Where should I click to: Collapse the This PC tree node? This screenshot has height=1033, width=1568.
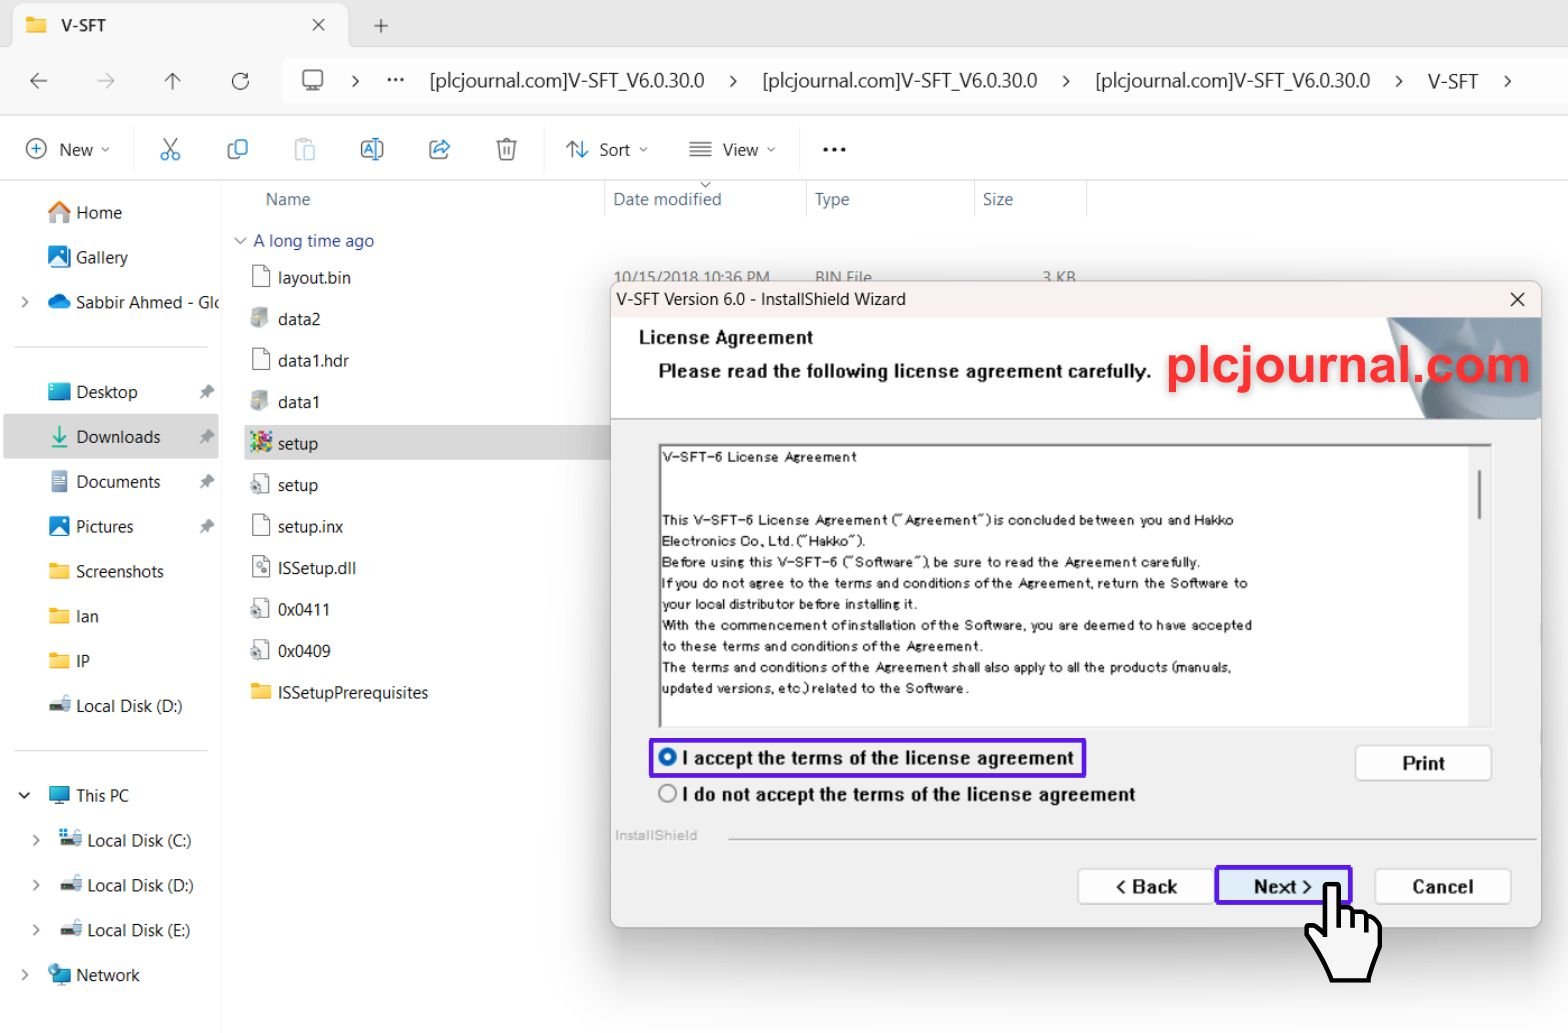25,795
